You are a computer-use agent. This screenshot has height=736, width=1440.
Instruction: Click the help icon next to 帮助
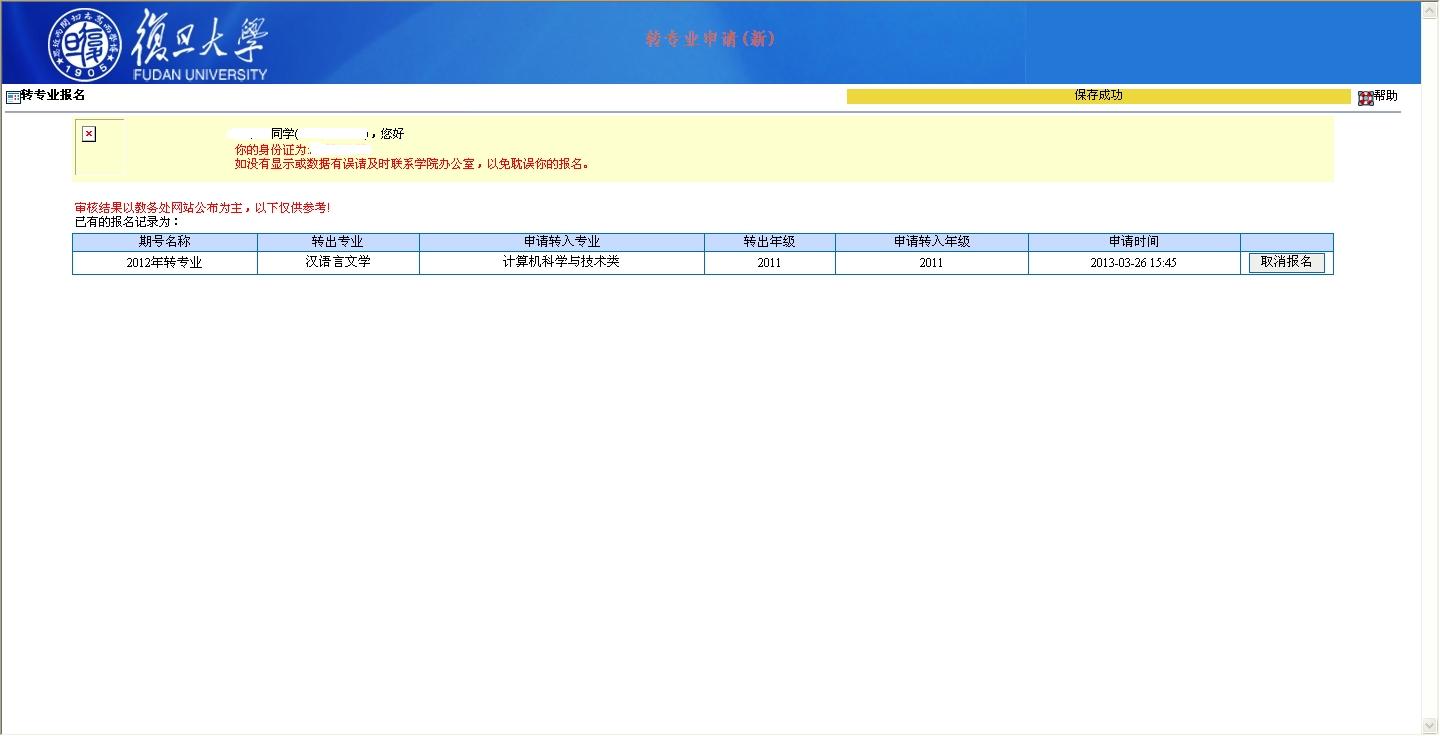1365,97
